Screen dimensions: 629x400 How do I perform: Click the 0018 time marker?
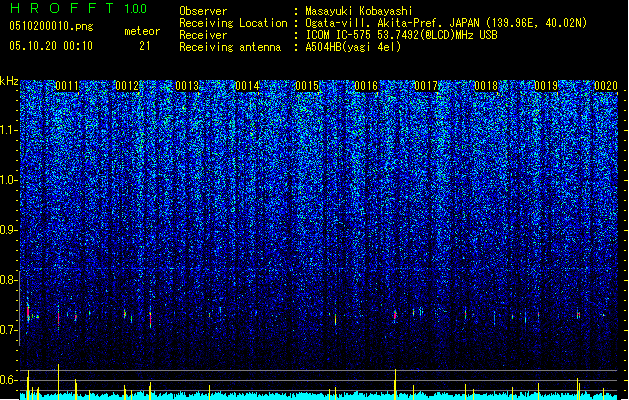click(486, 86)
